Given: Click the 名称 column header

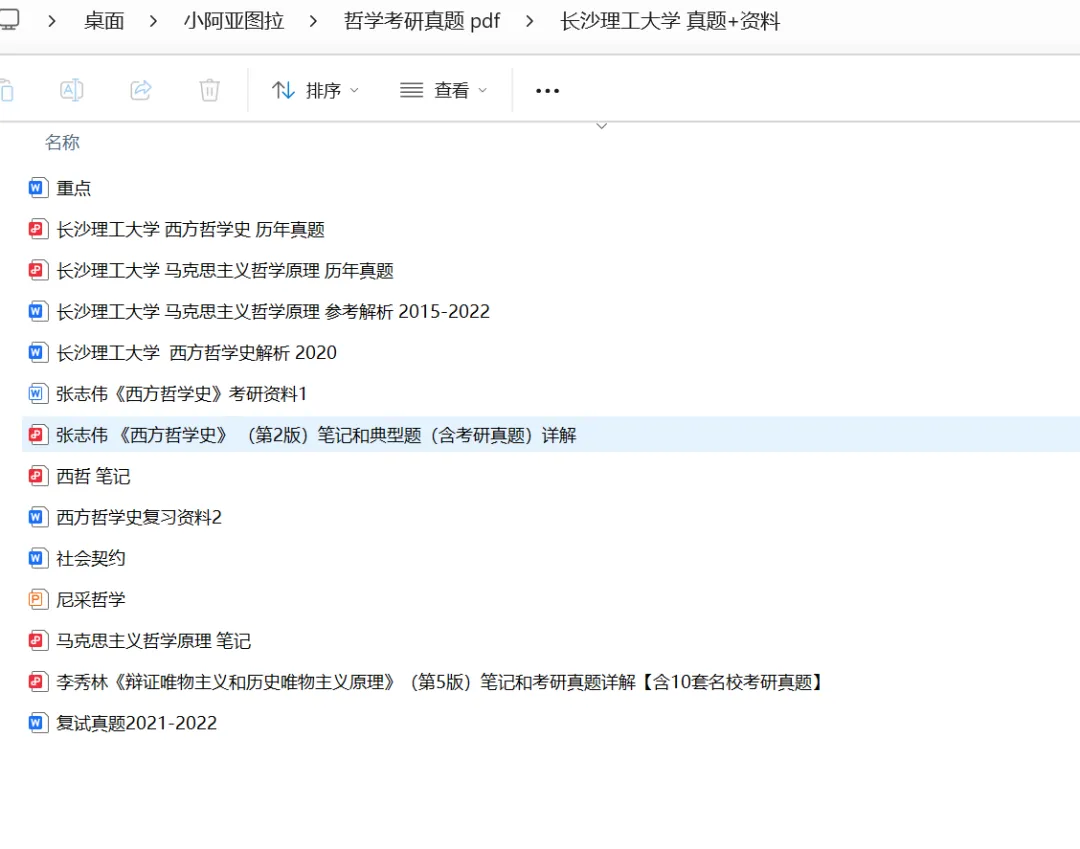Looking at the screenshot, I should click(62, 143).
